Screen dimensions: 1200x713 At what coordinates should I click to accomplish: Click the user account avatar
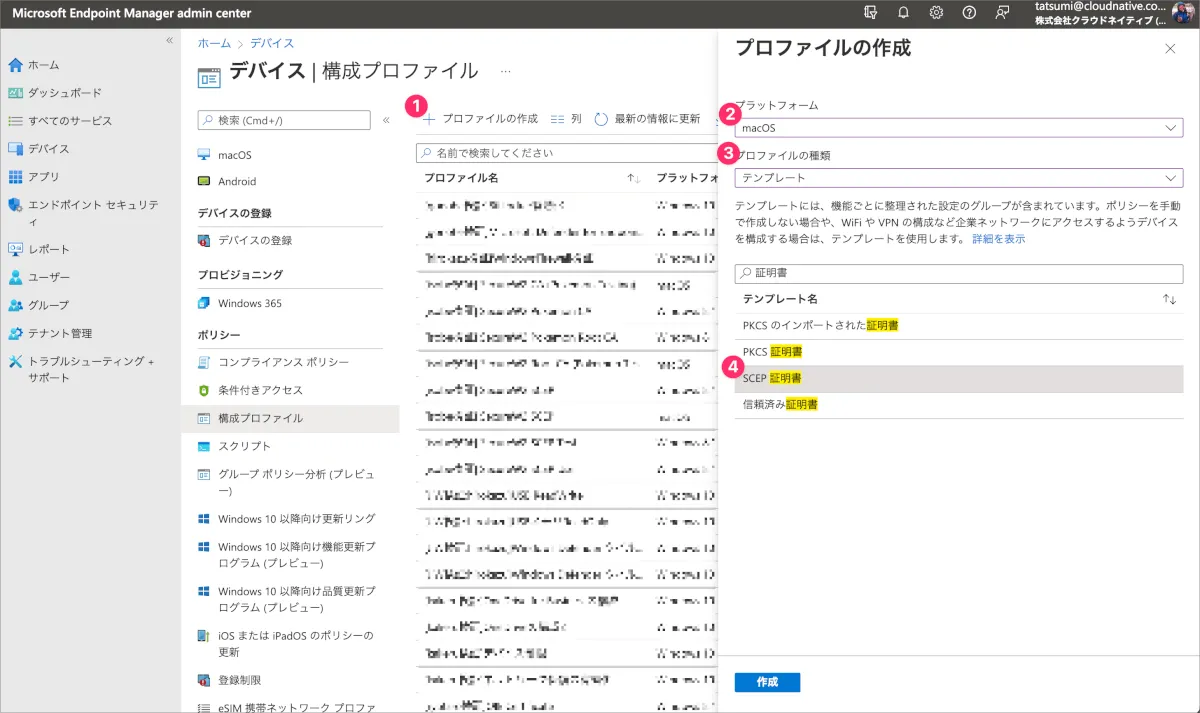coord(1183,13)
